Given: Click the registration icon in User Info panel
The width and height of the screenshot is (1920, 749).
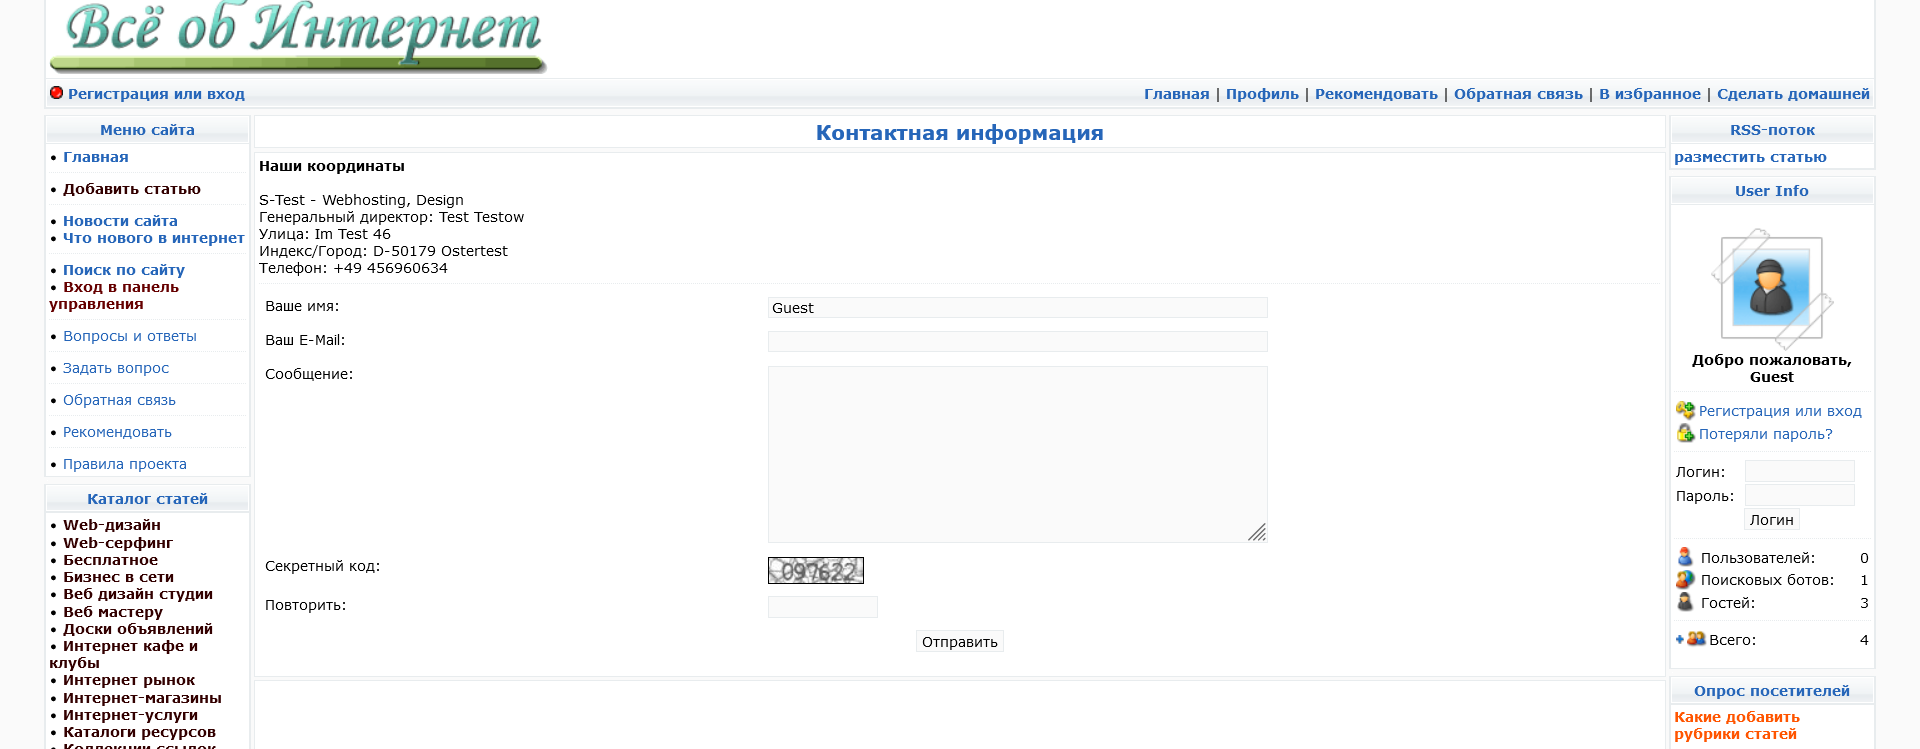Looking at the screenshot, I should (x=1685, y=410).
